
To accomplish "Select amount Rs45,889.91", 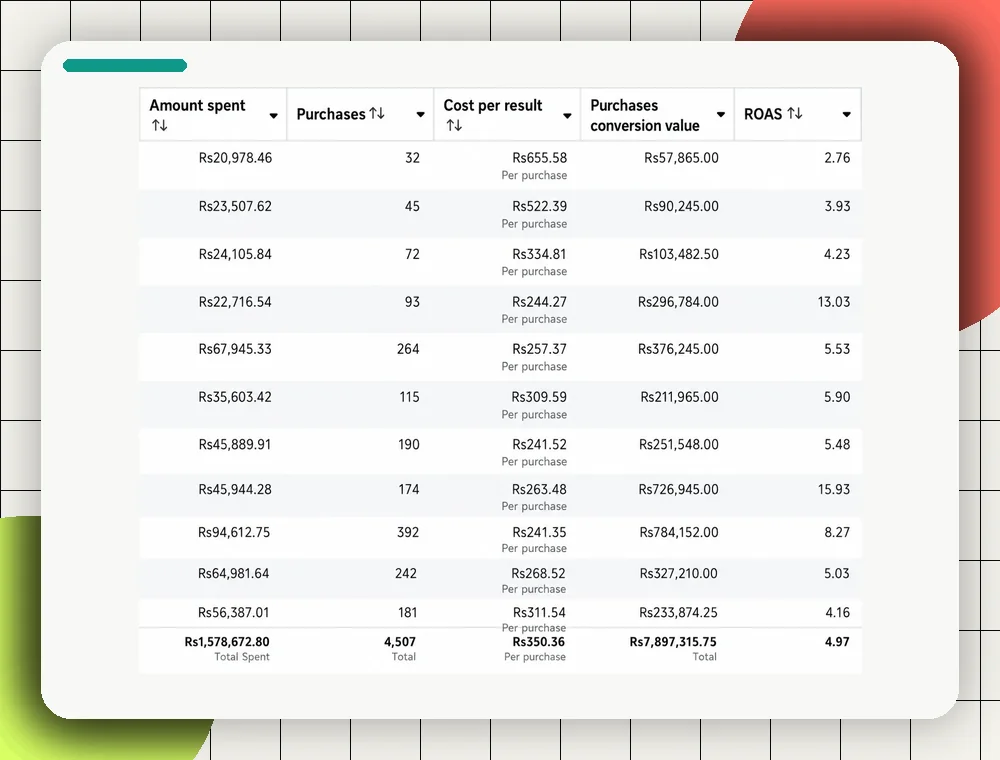I will click(x=235, y=444).
